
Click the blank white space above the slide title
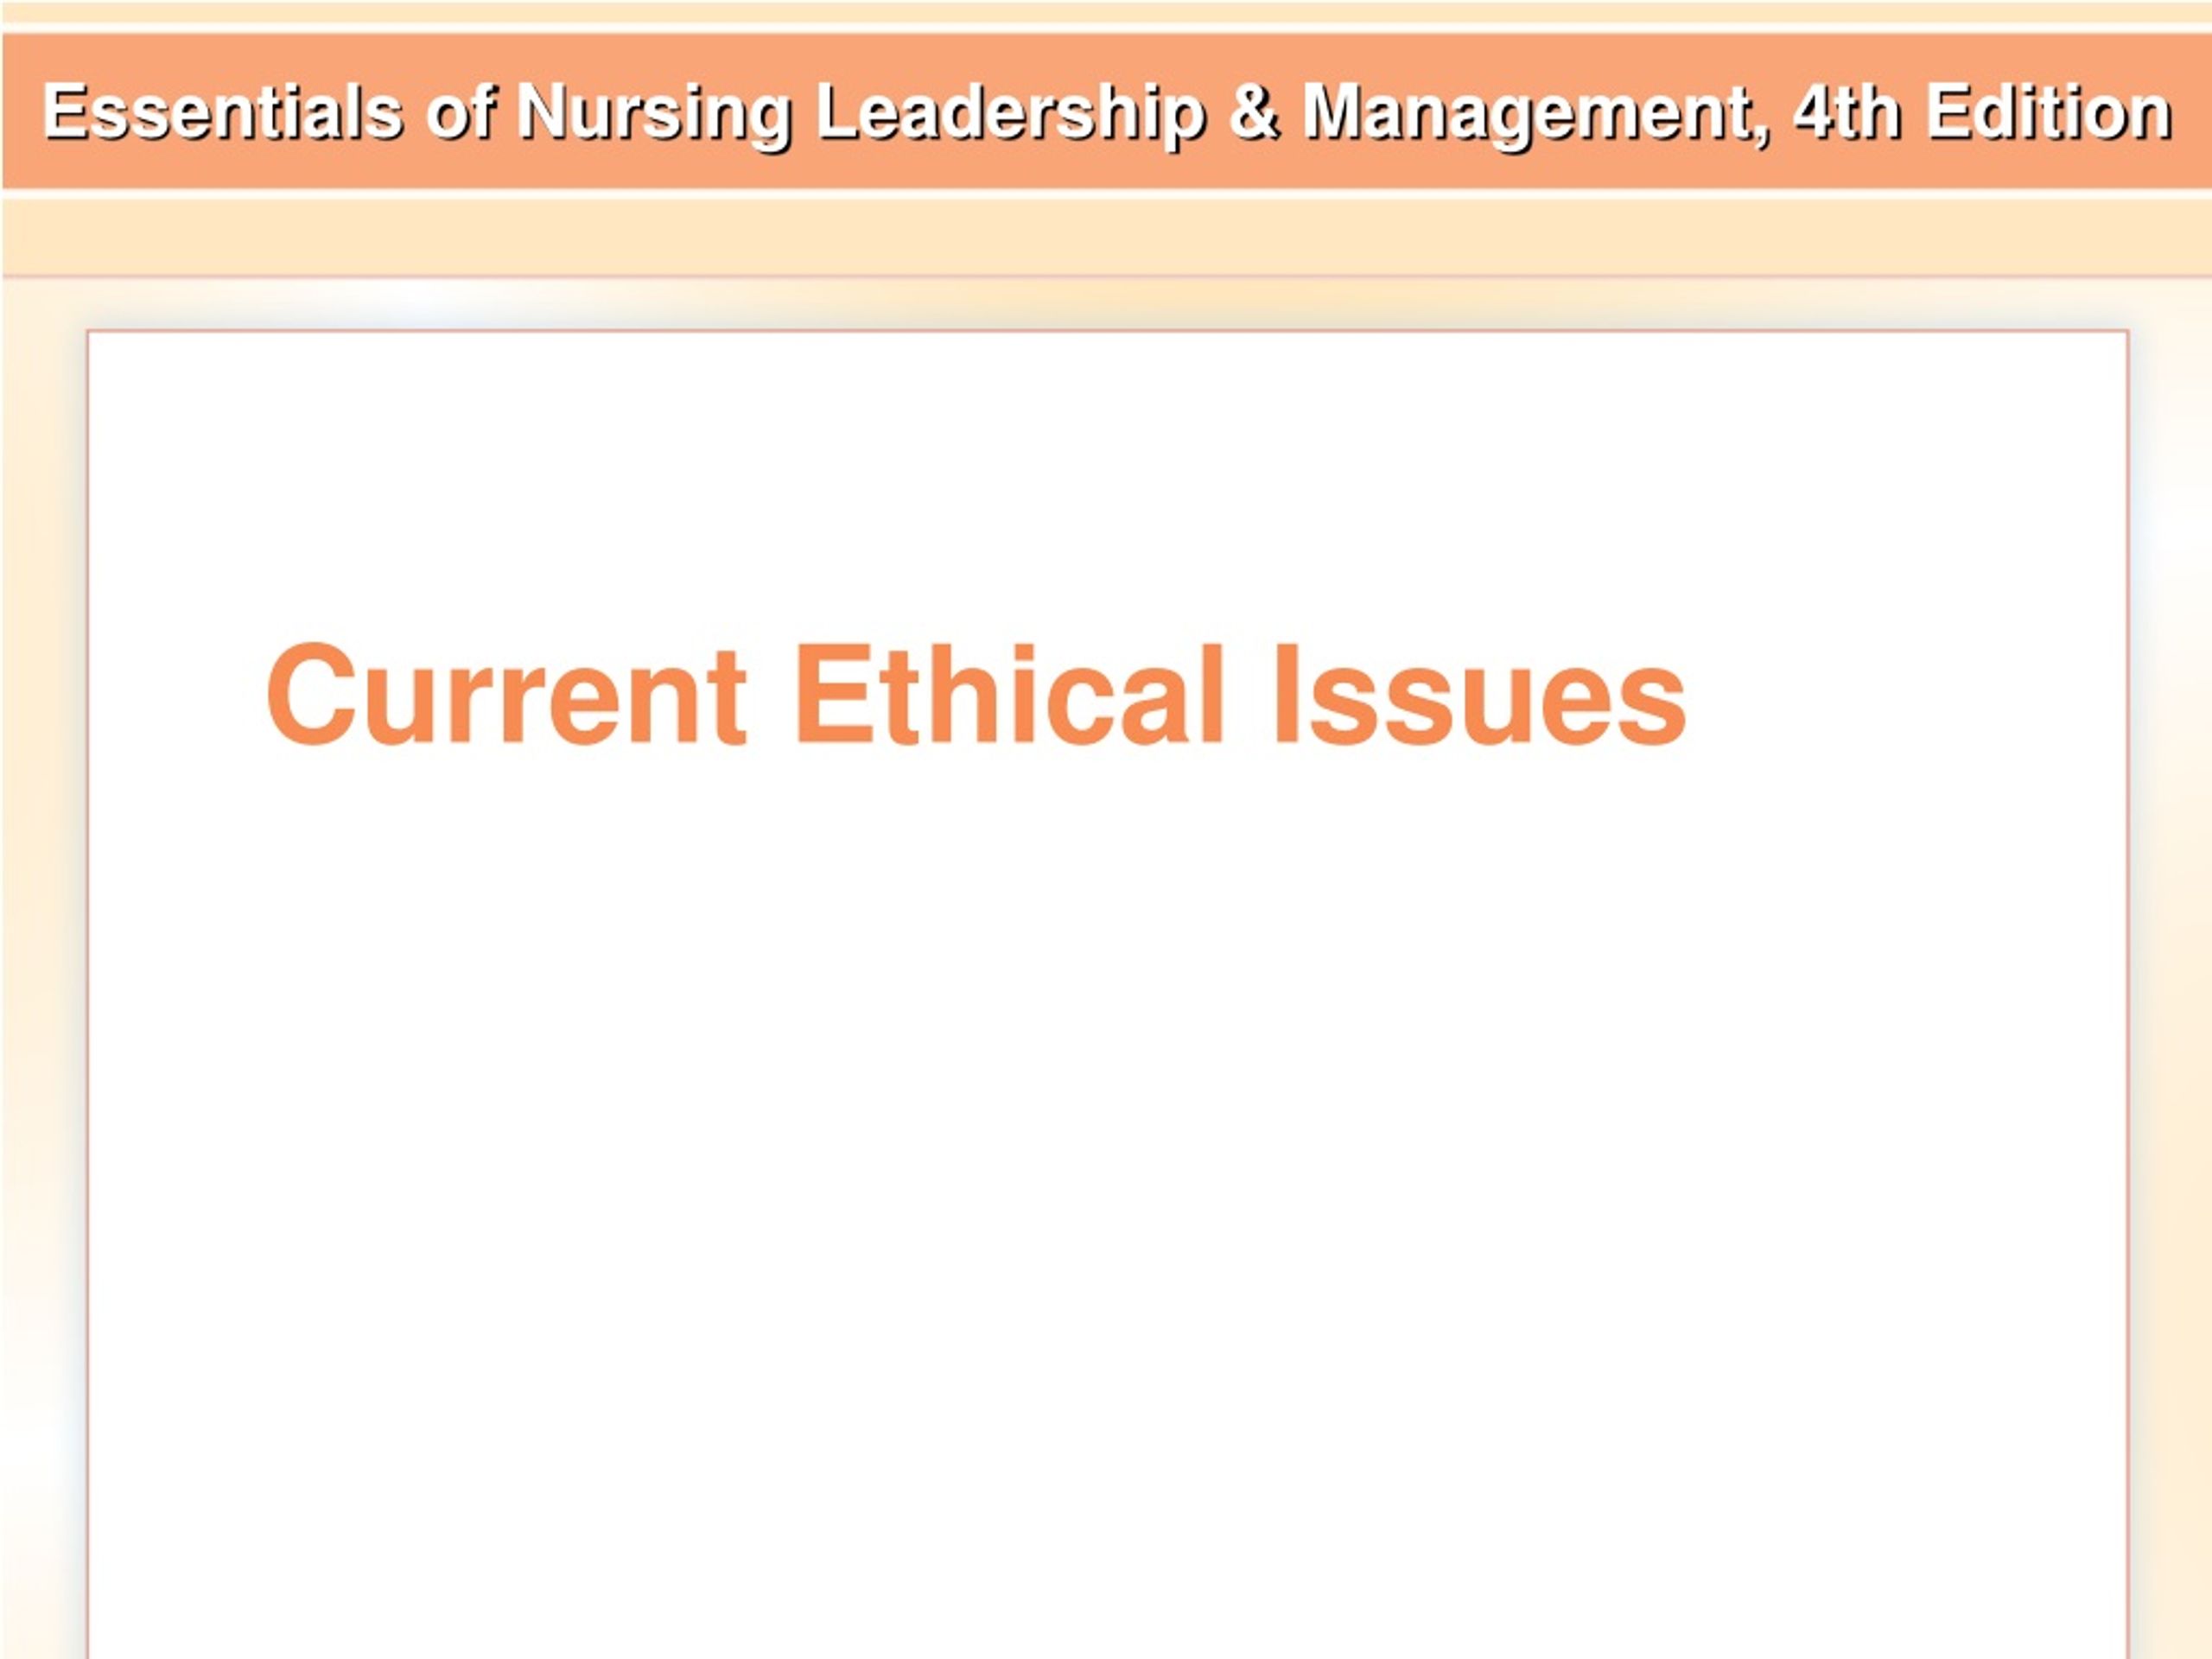1107,480
